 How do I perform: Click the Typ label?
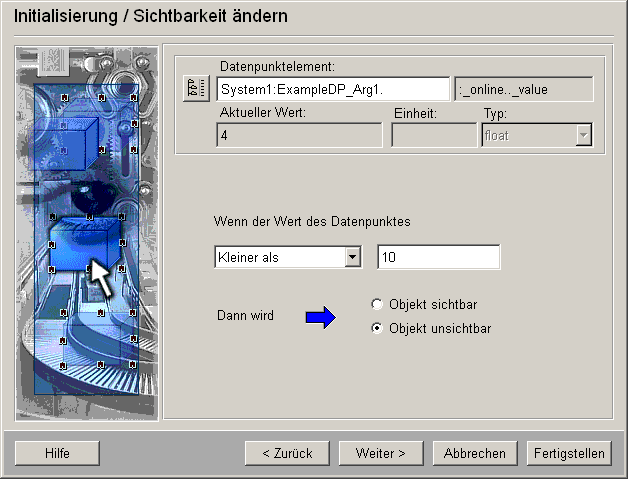point(495,114)
